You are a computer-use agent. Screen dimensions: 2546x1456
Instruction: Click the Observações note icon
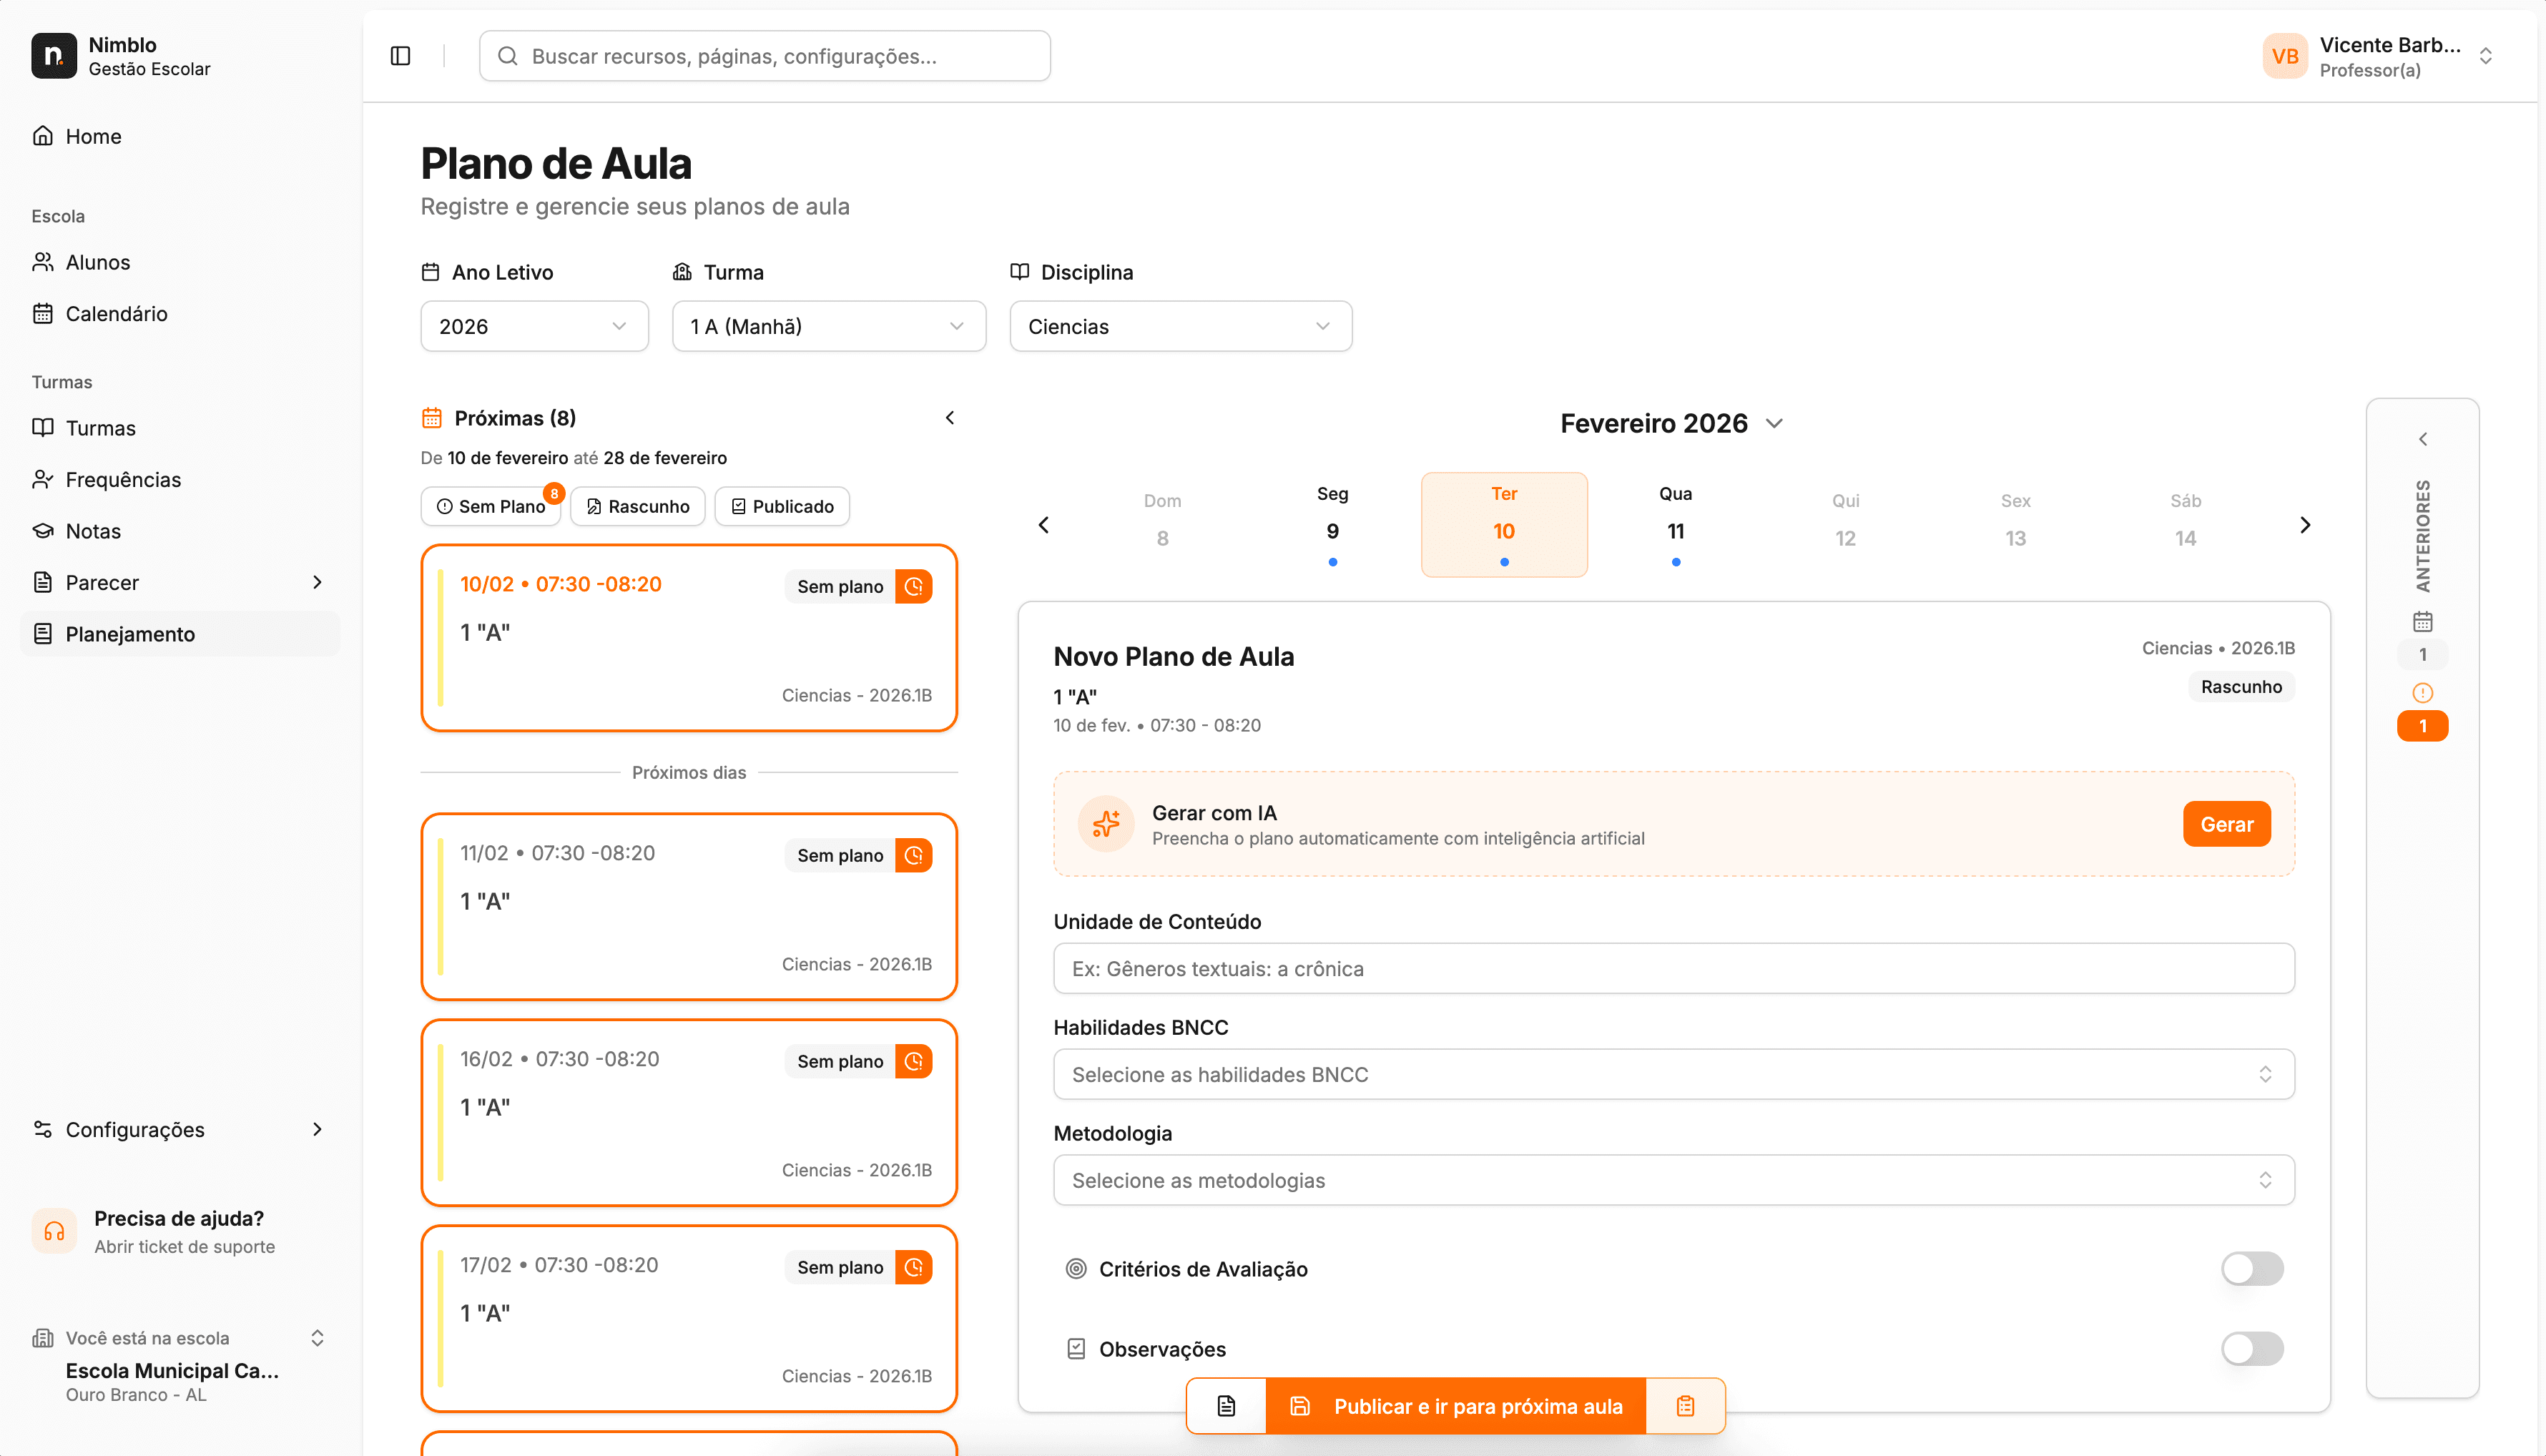coord(1076,1349)
